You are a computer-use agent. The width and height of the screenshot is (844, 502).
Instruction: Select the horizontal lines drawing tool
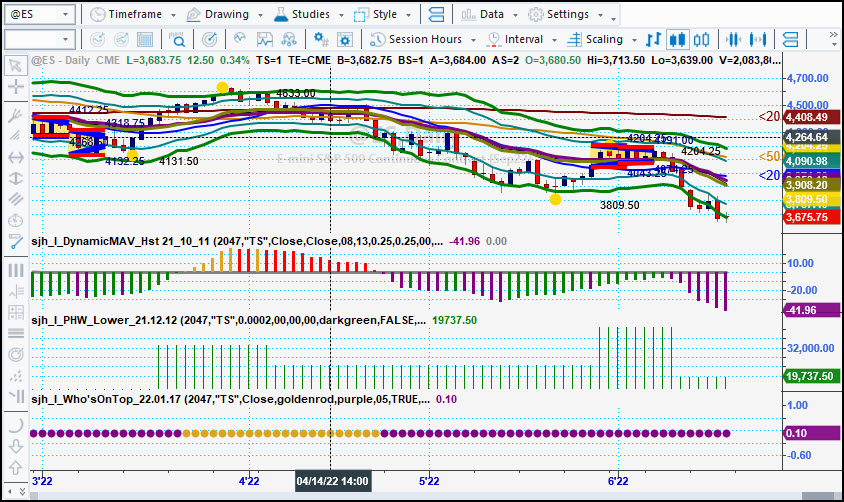click(x=16, y=333)
